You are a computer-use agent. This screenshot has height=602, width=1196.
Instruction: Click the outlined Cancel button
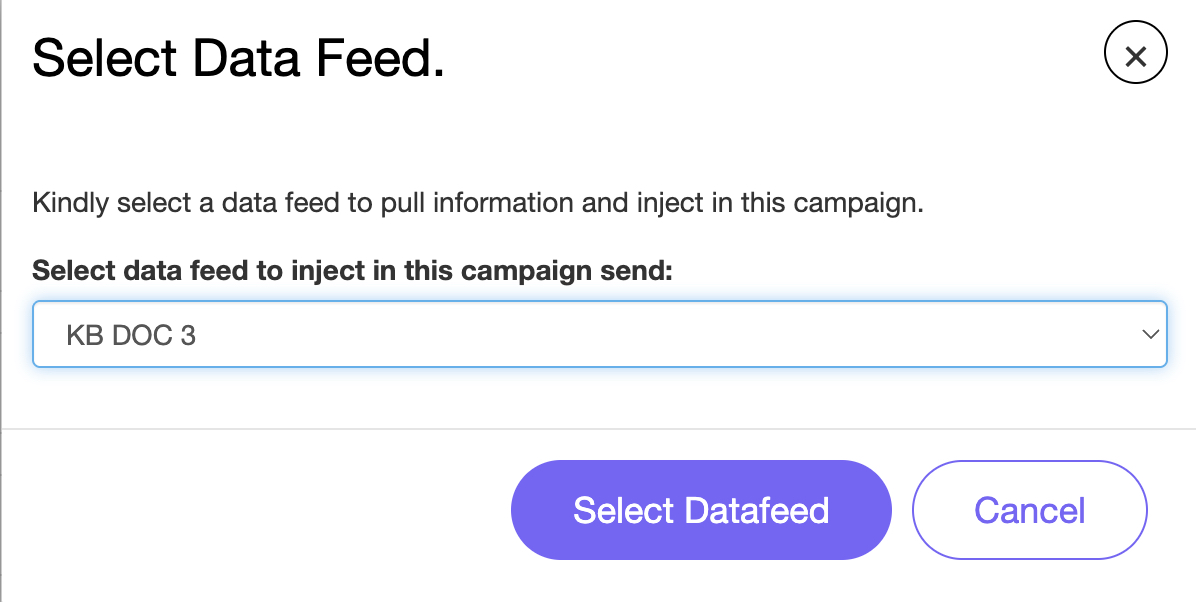(1030, 510)
